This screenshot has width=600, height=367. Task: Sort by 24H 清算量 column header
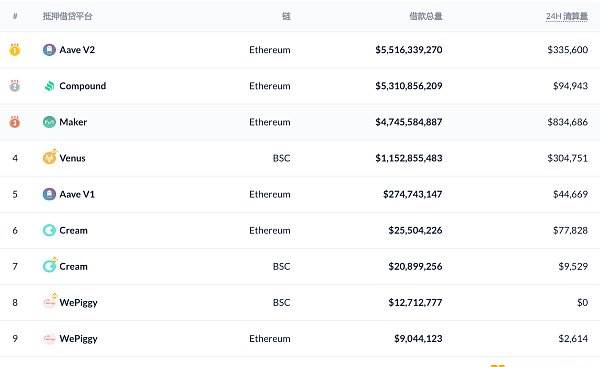(567, 16)
